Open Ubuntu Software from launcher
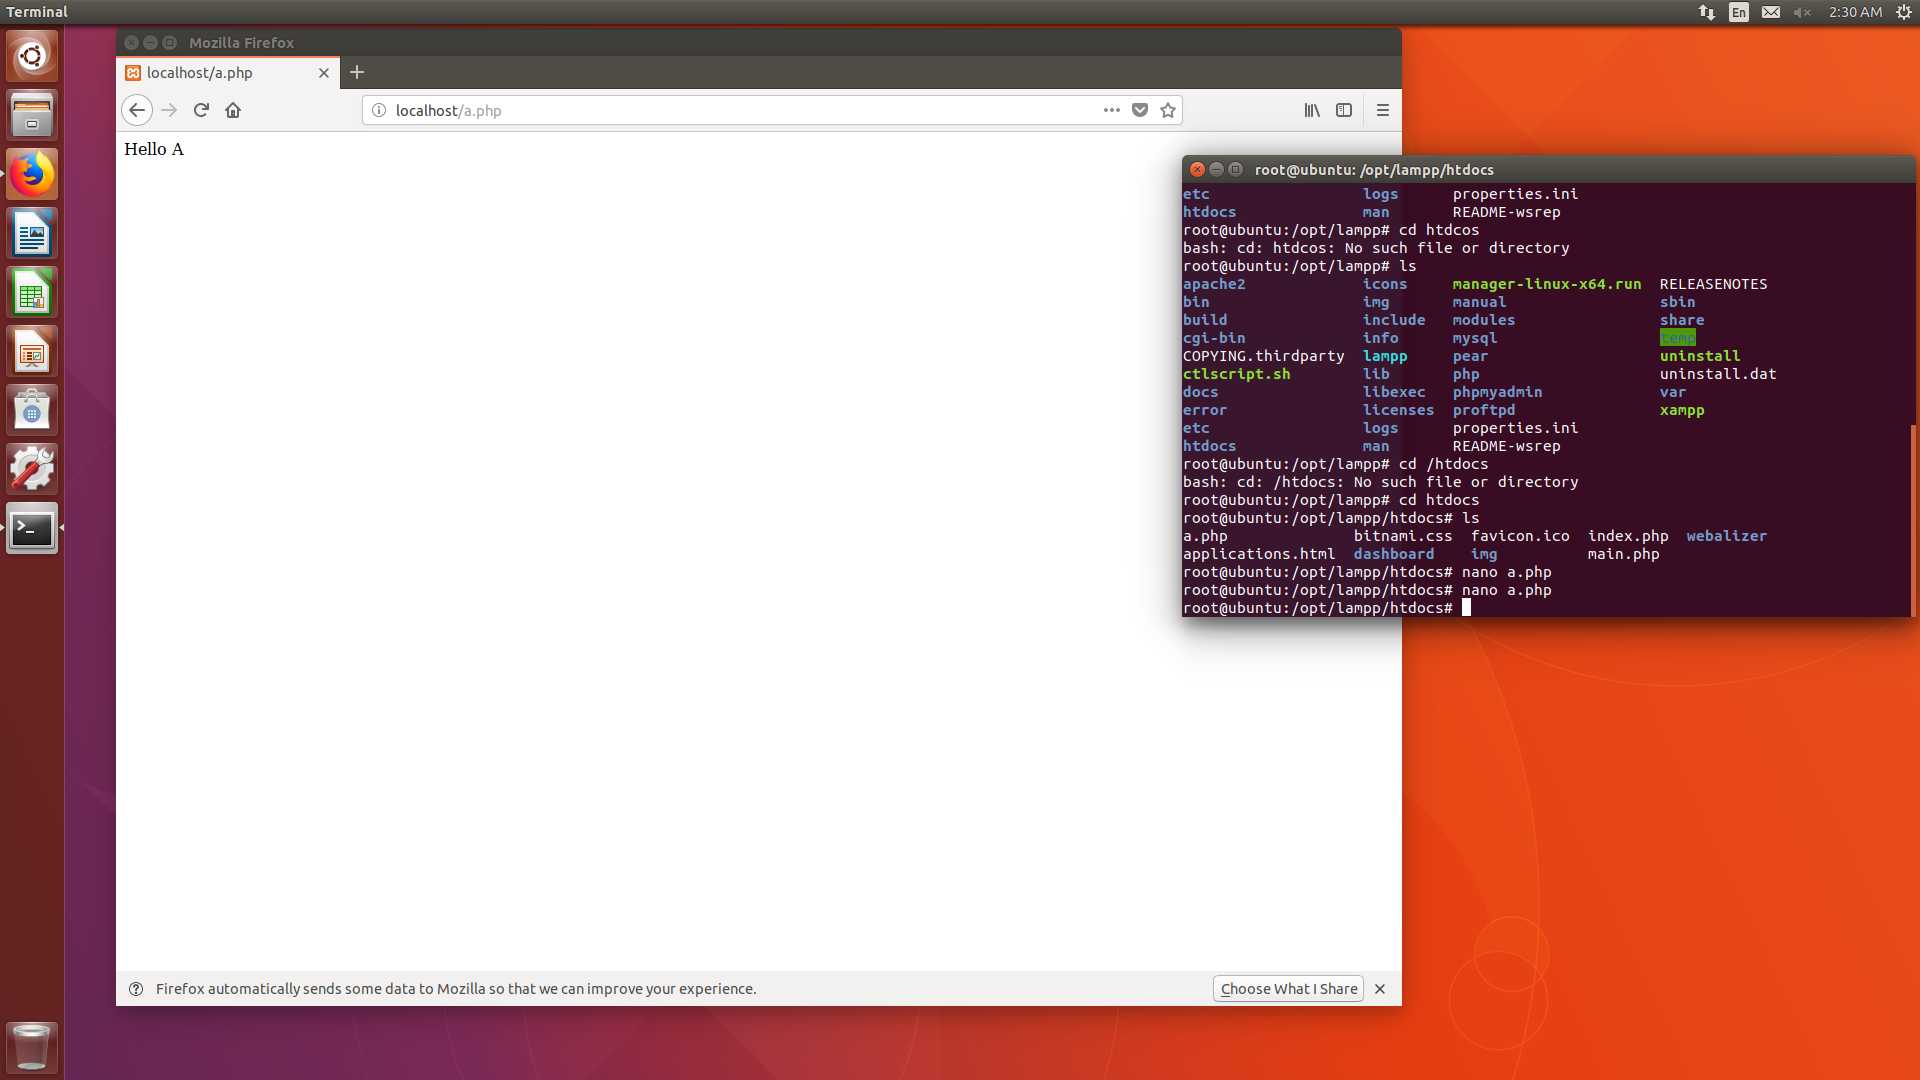The image size is (1920, 1080). pos(32,410)
